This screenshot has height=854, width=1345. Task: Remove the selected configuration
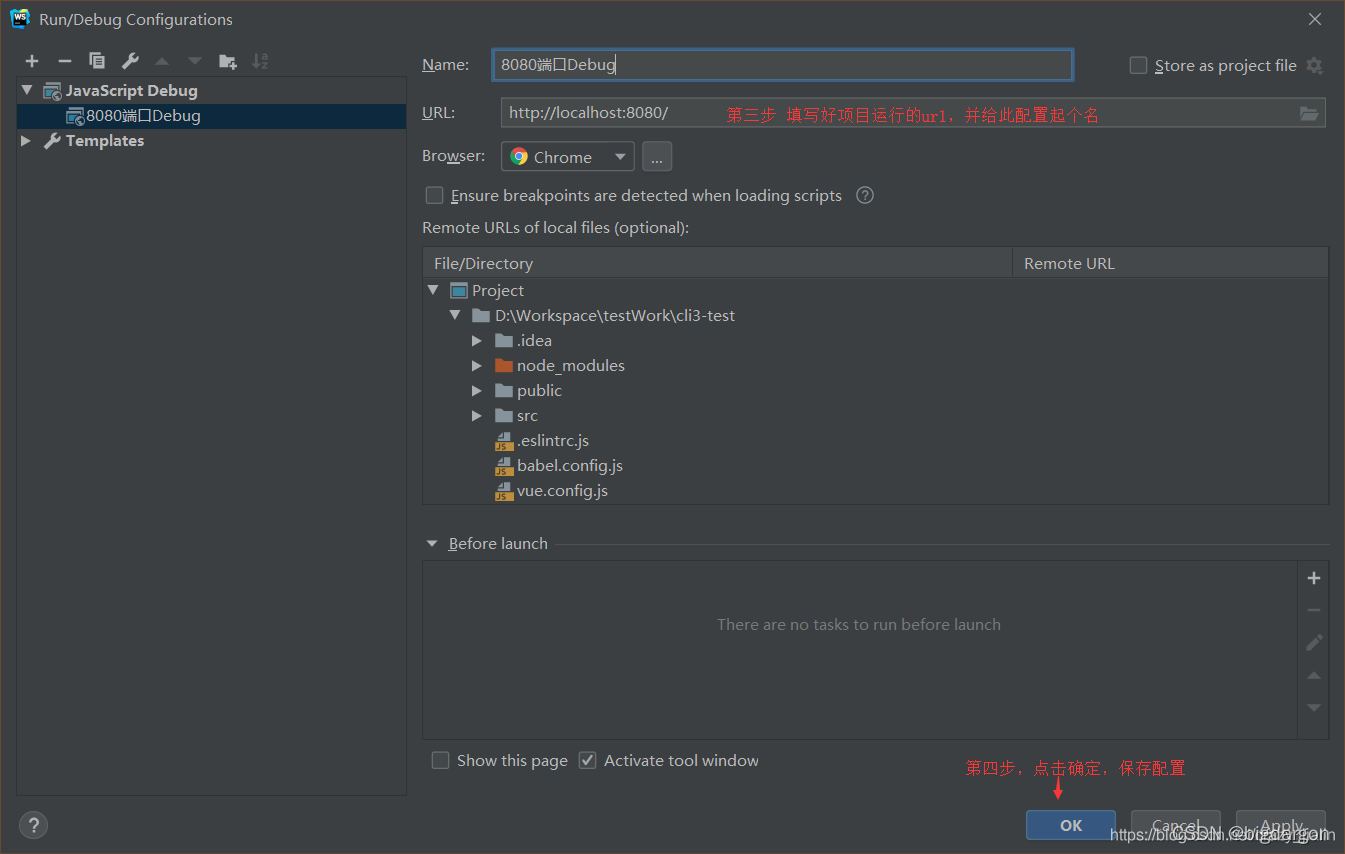click(x=64, y=60)
